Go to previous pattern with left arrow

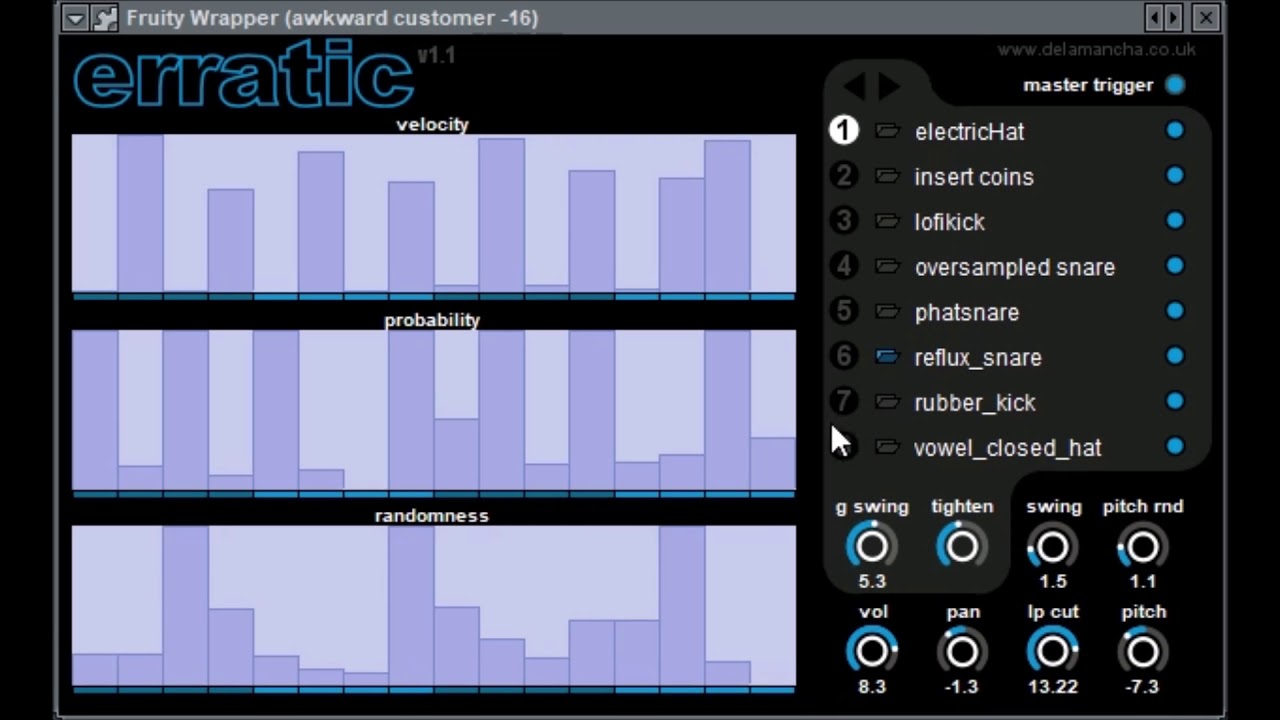(854, 86)
